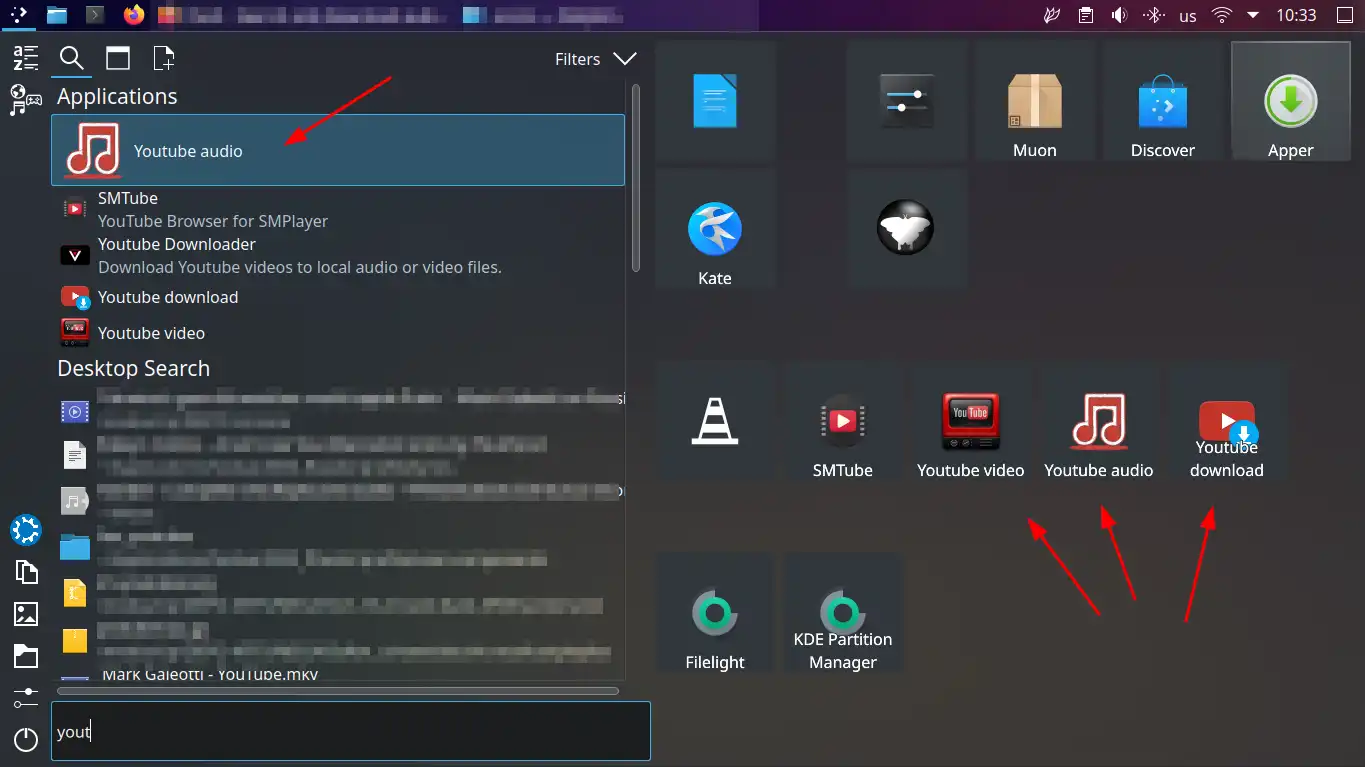1365x767 pixels.
Task: Launch the Youtube download tile in the grid
Action: point(1227,421)
